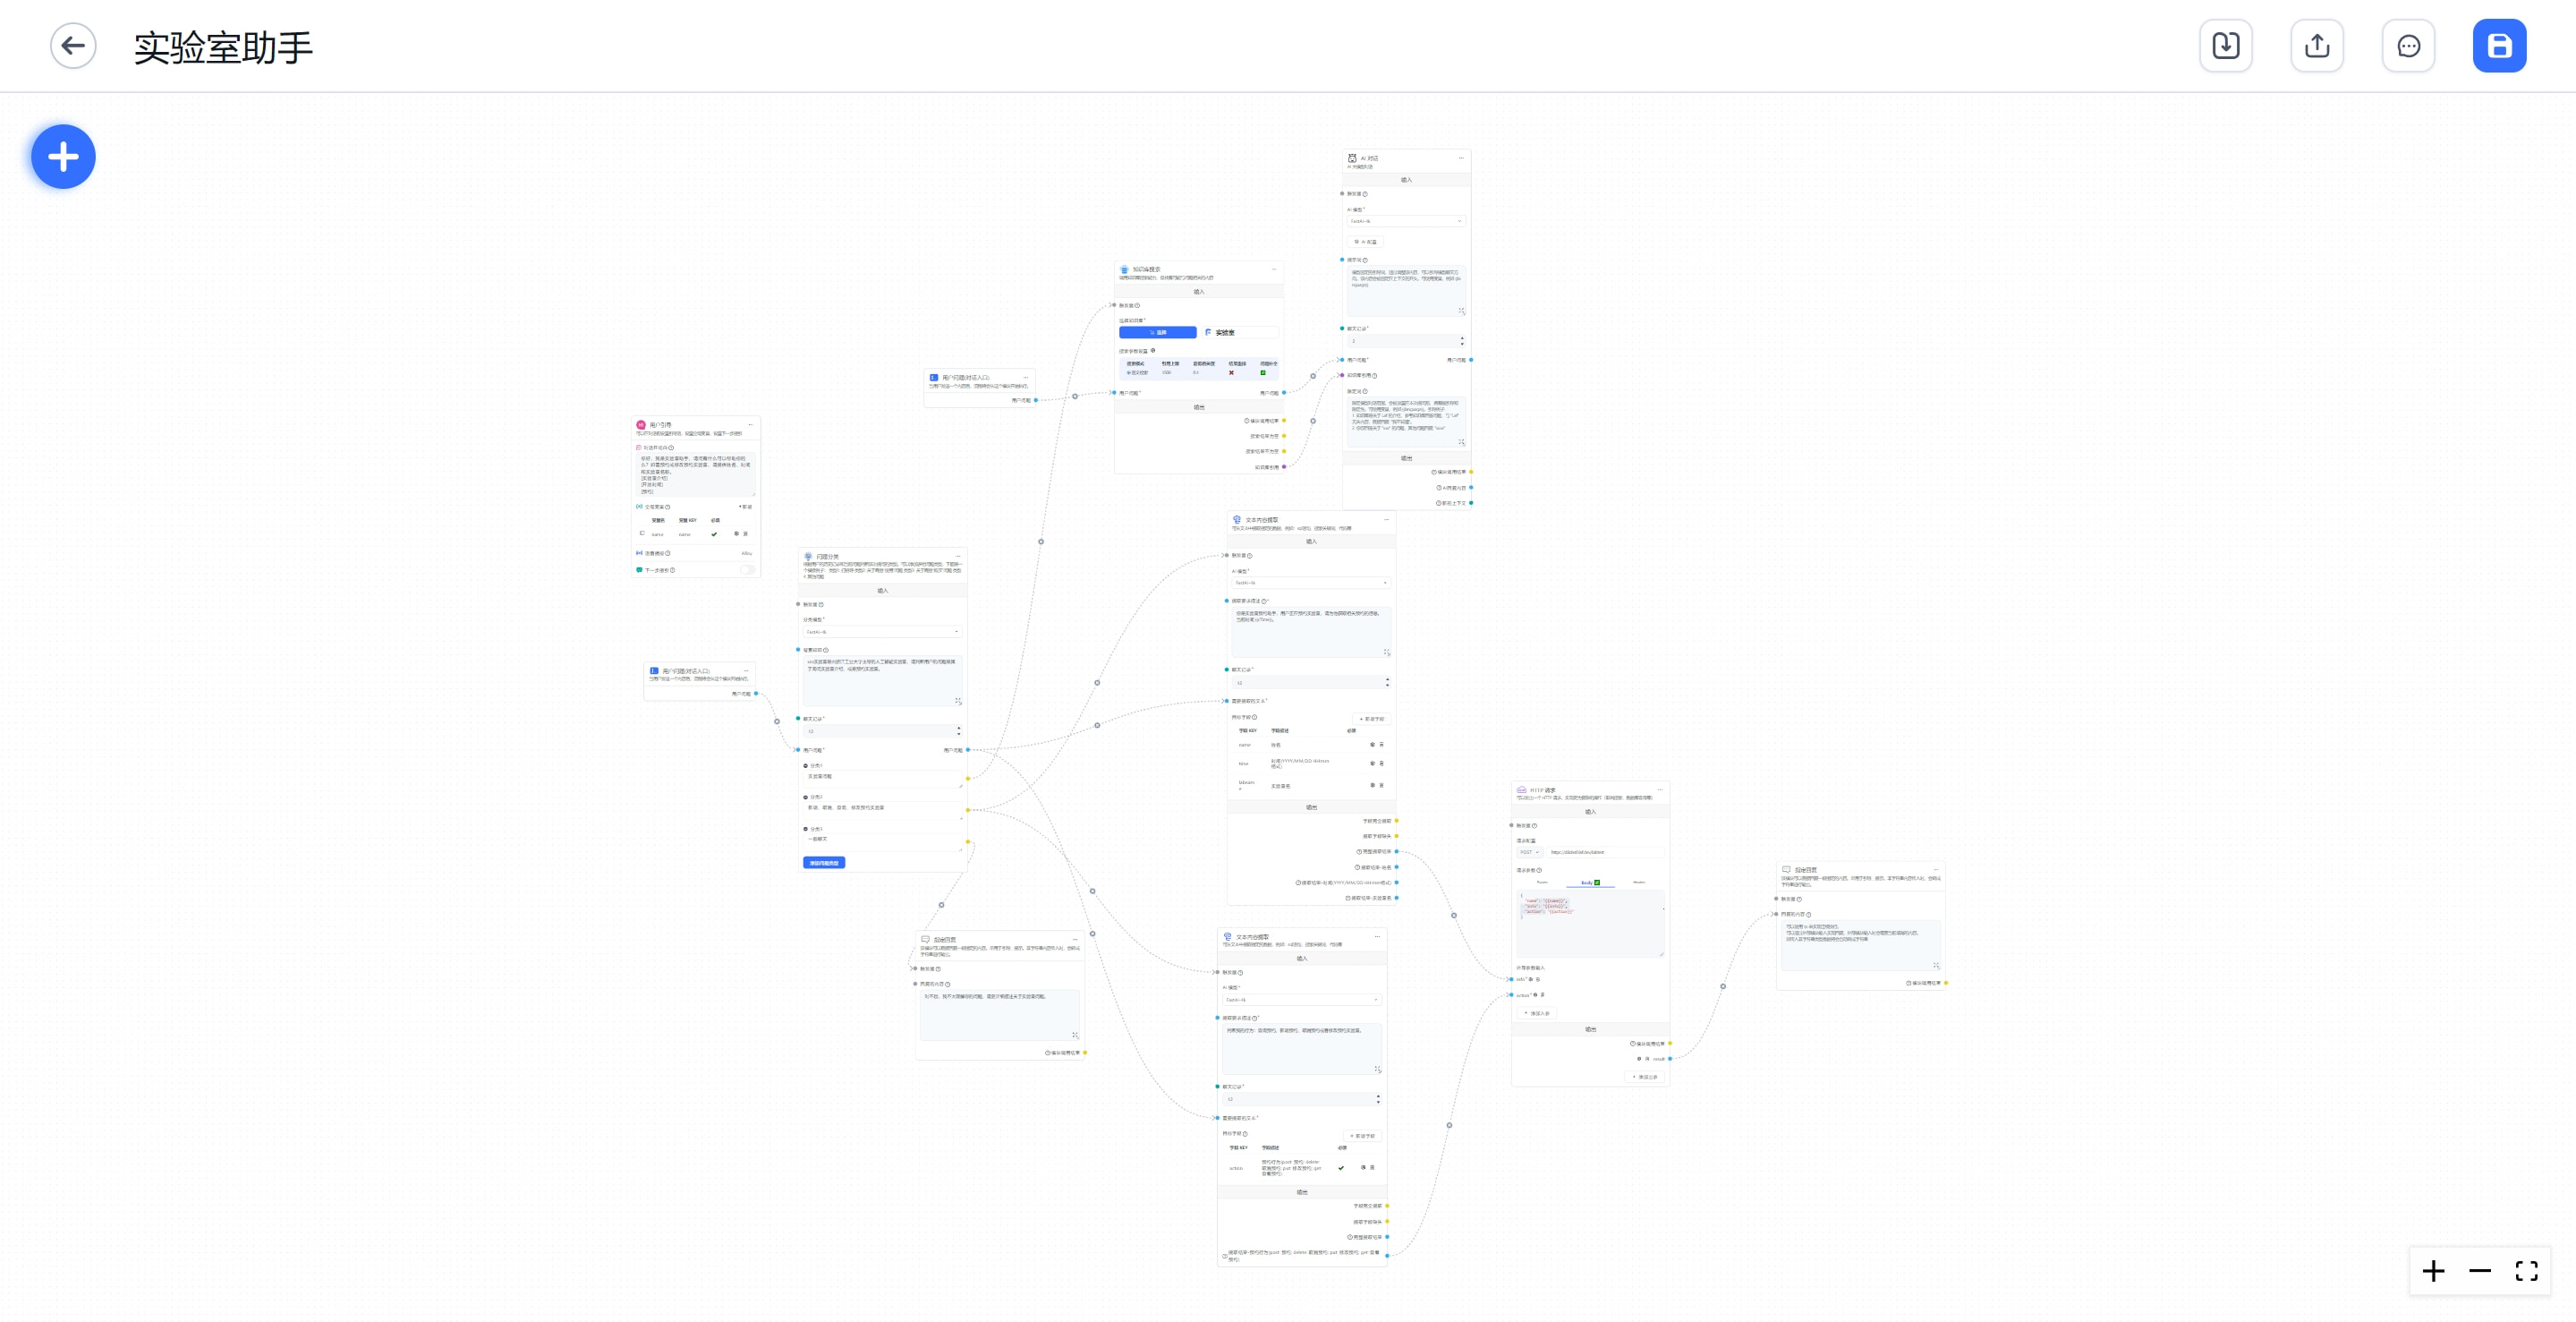The height and width of the screenshot is (1322, 2576).
Task: Switch to Body tab in HTTP request
Action: [1588, 882]
